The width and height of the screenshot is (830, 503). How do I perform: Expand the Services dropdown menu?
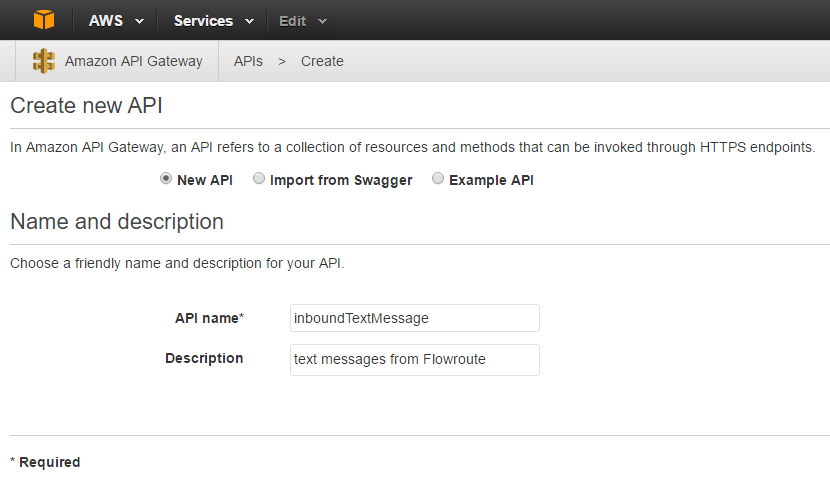click(x=214, y=21)
